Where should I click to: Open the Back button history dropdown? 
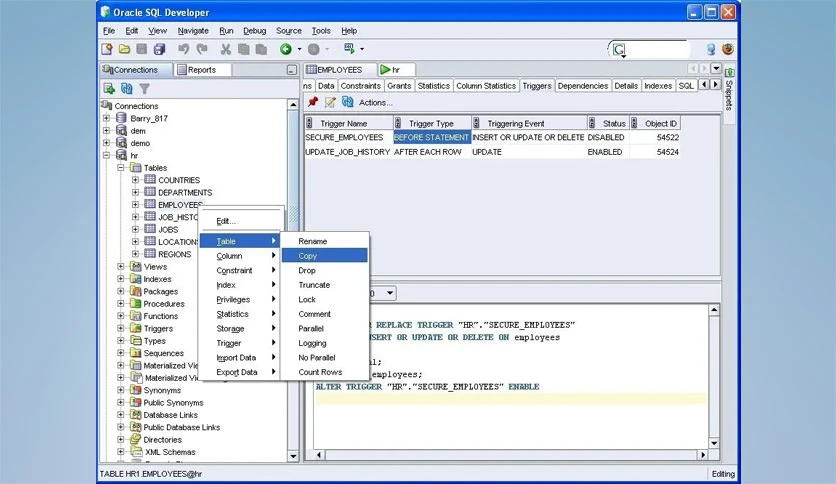pos(299,49)
